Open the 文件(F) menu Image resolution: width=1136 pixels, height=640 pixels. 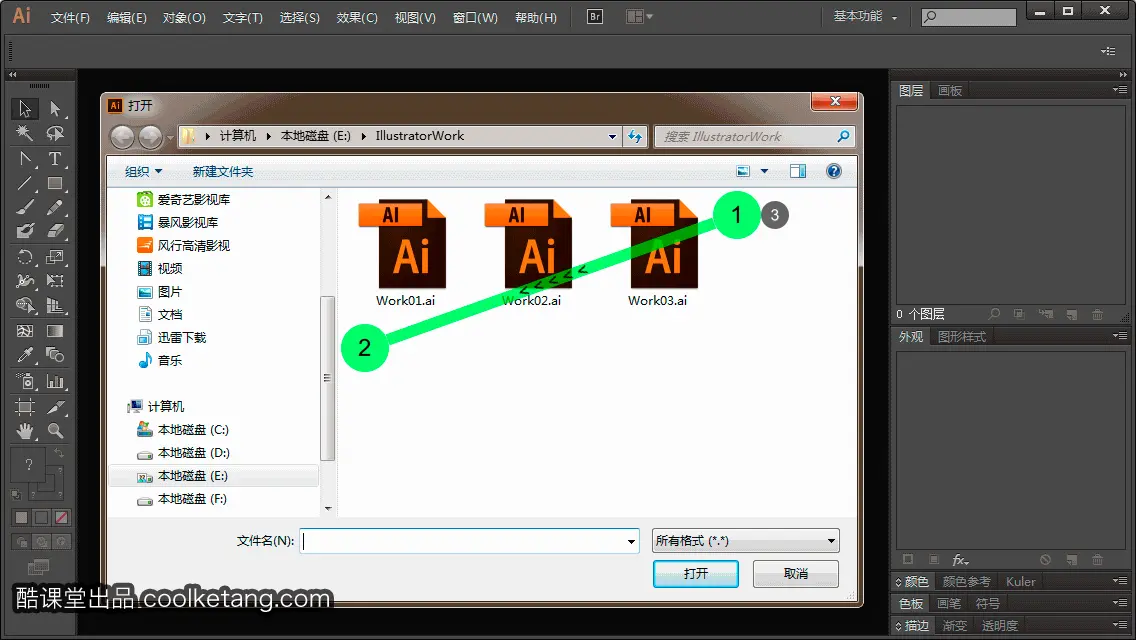(x=70, y=17)
